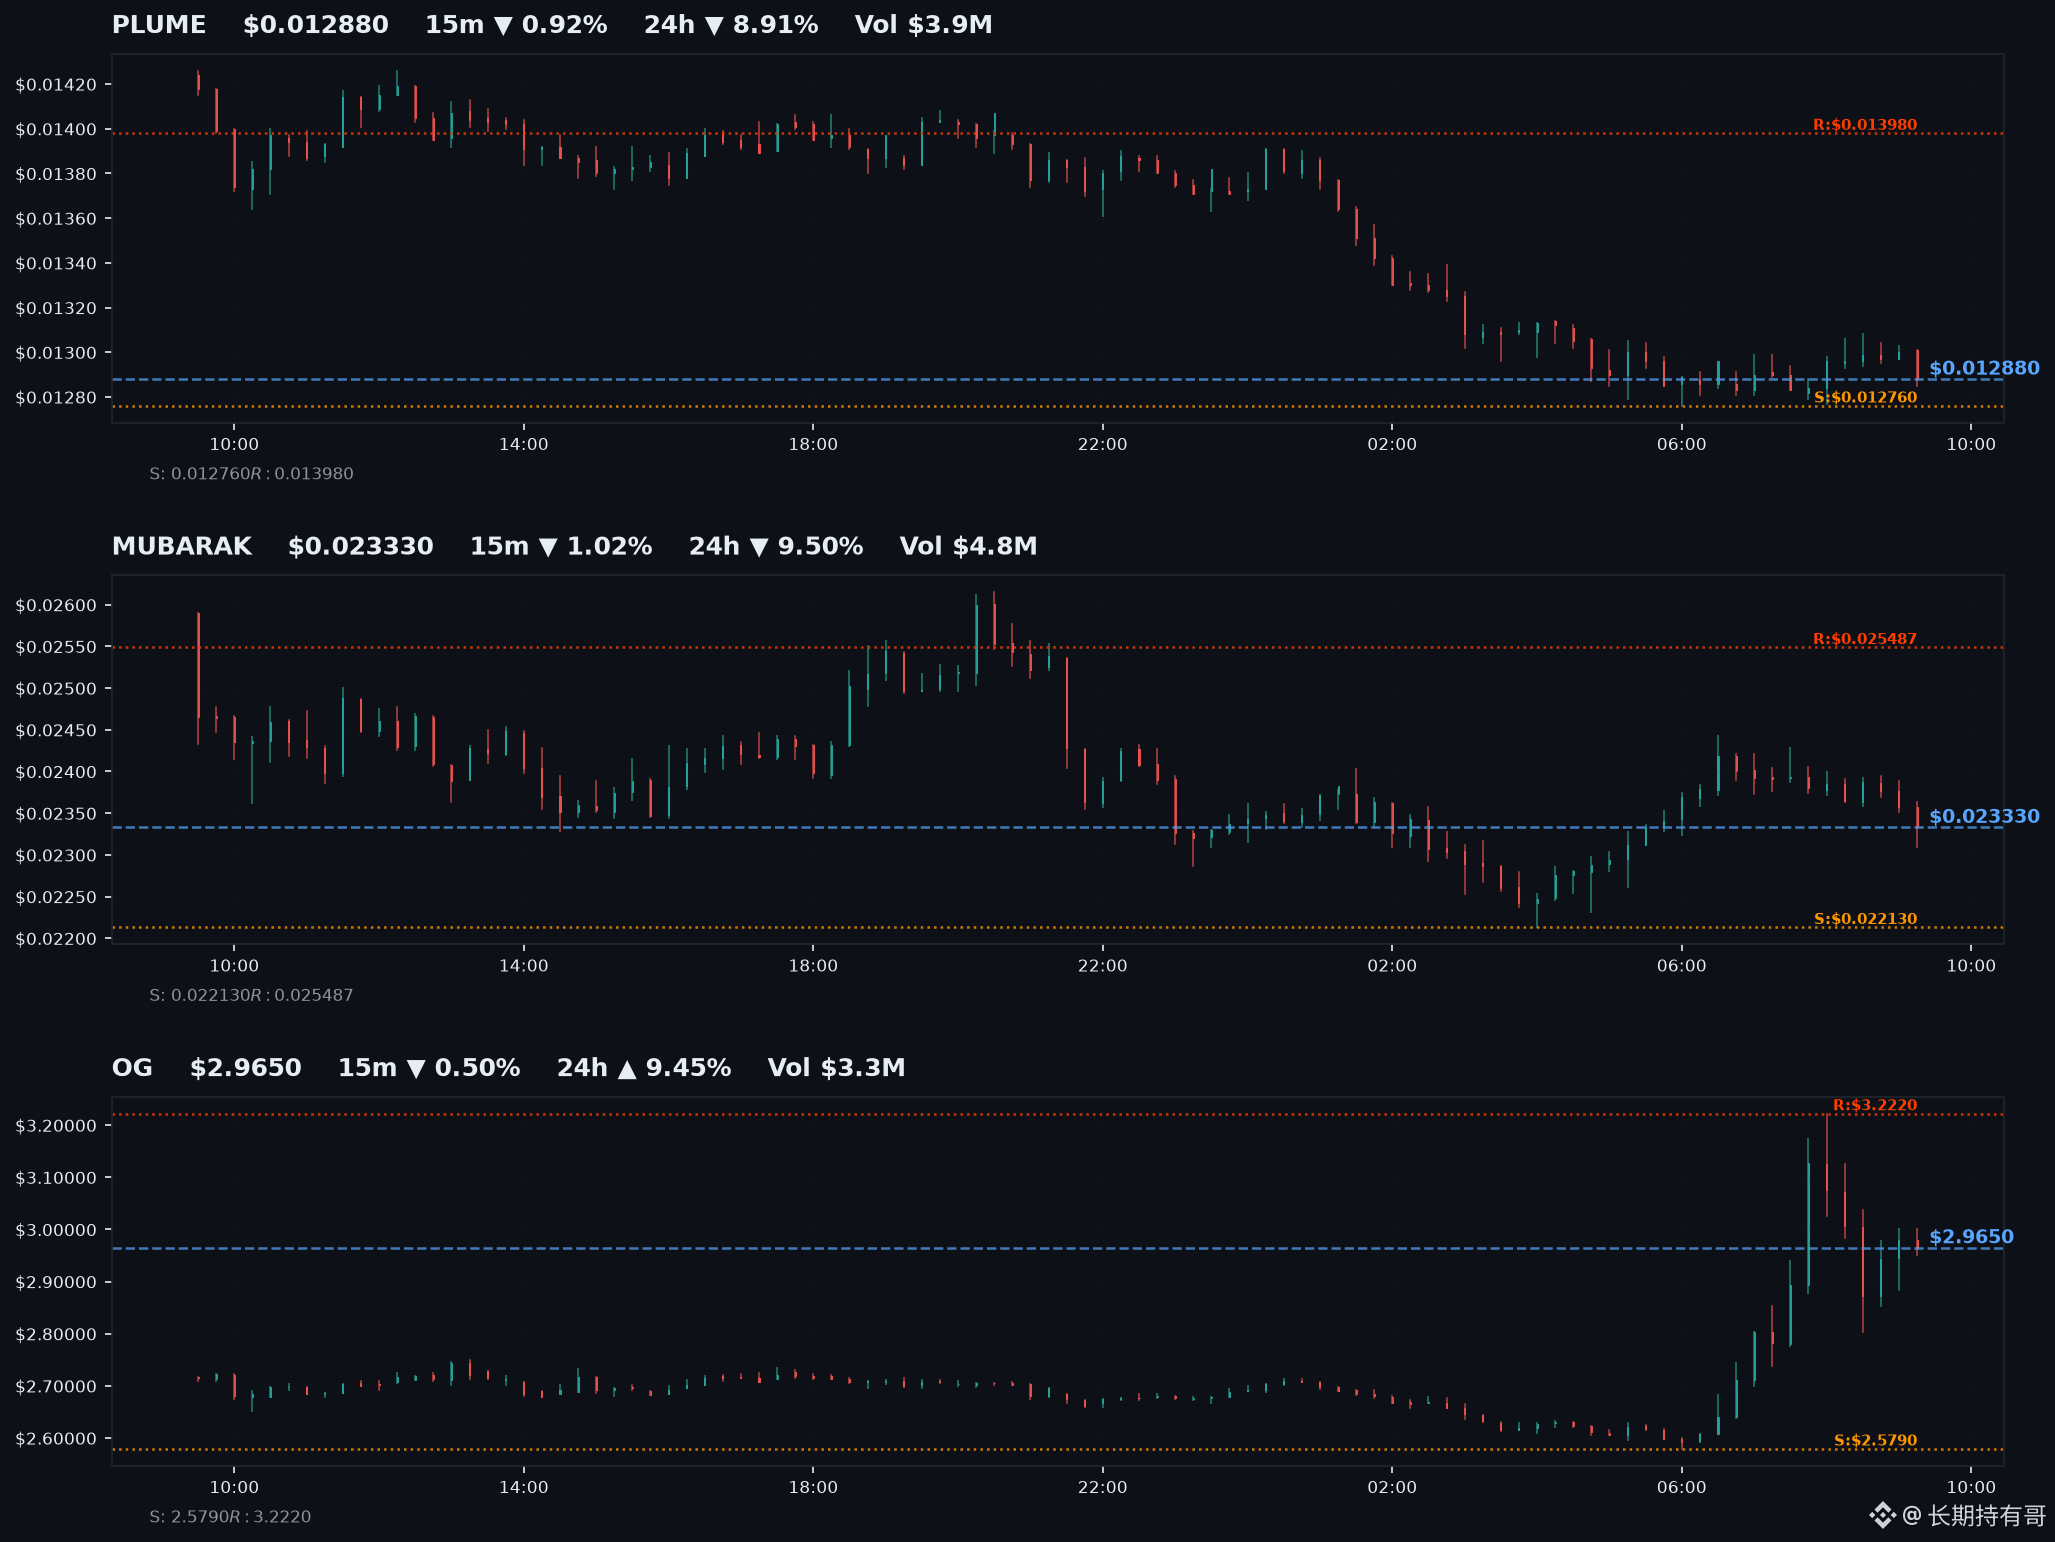
Task: Click the "24h ▲ 9.45%" change value
Action: coord(644,1068)
